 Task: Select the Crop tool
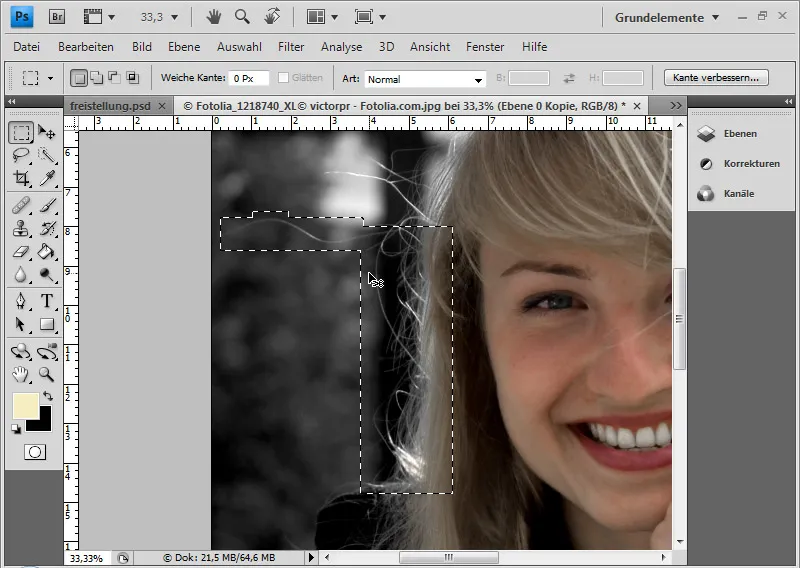(x=21, y=178)
